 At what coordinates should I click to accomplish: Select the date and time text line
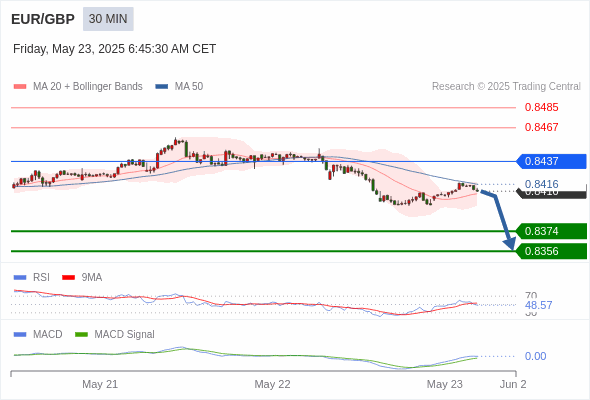pos(114,49)
